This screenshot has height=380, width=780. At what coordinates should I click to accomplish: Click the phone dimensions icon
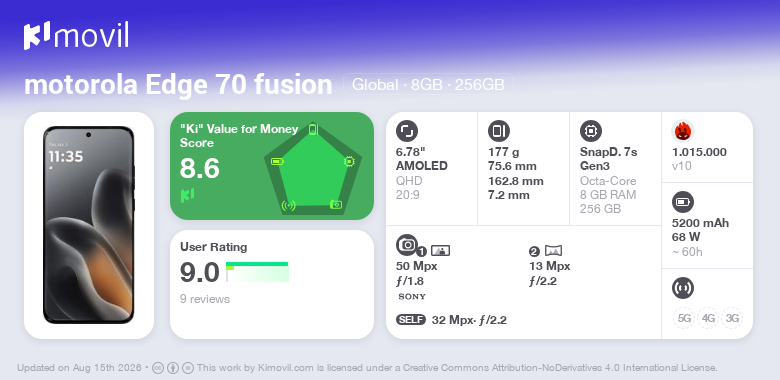tap(498, 131)
